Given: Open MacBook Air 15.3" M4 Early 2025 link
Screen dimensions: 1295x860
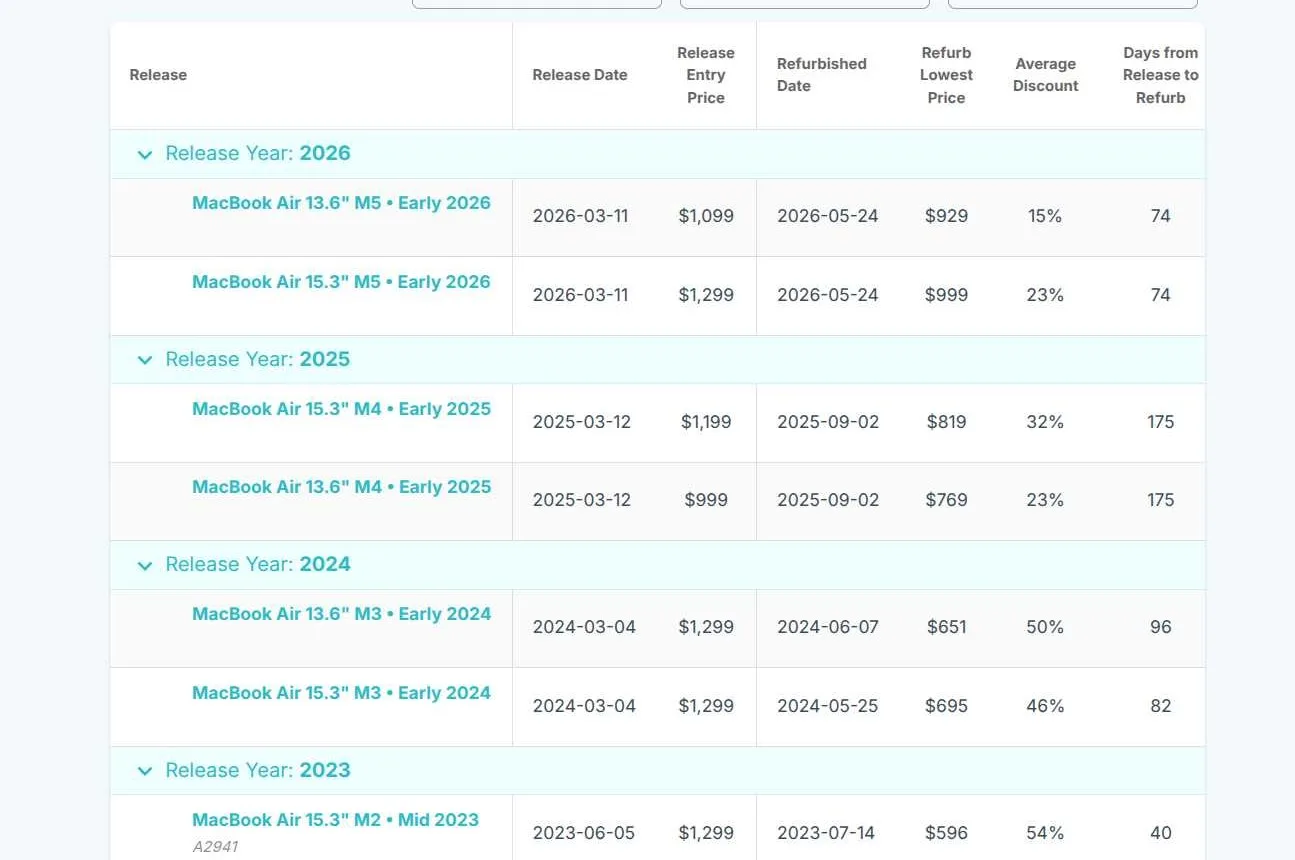Looking at the screenshot, I should (x=341, y=409).
